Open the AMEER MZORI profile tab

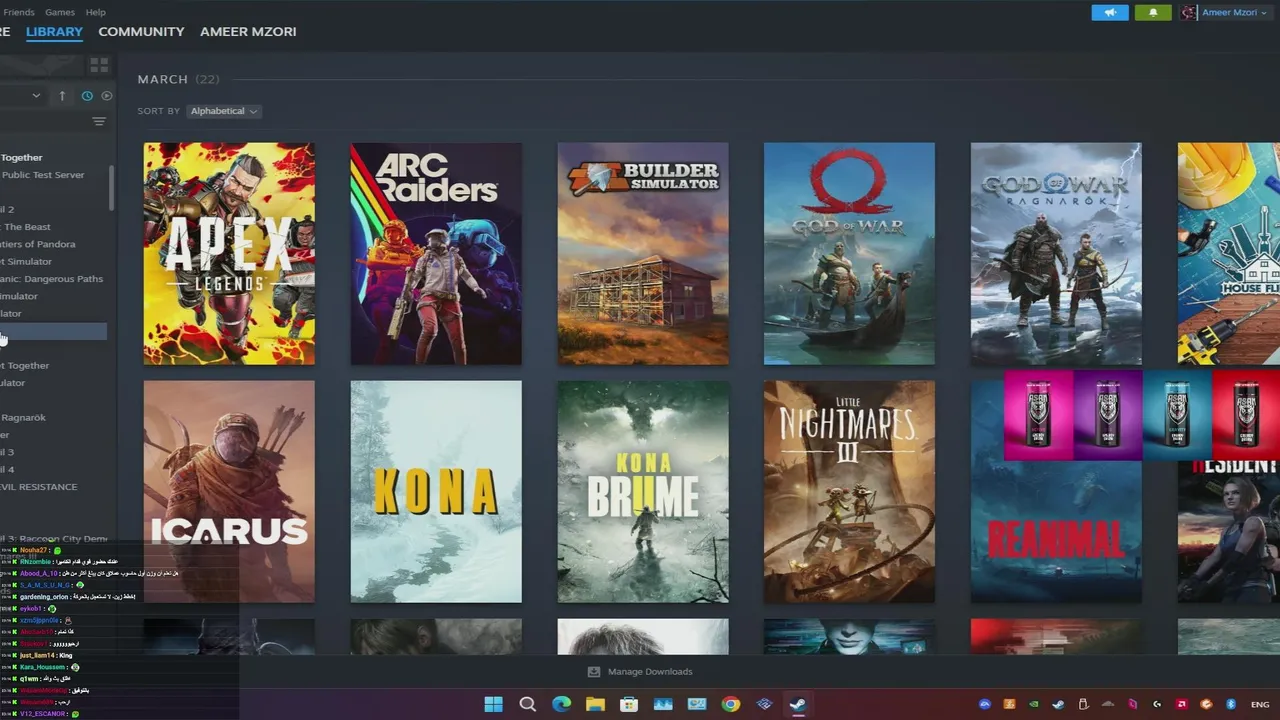click(x=248, y=32)
